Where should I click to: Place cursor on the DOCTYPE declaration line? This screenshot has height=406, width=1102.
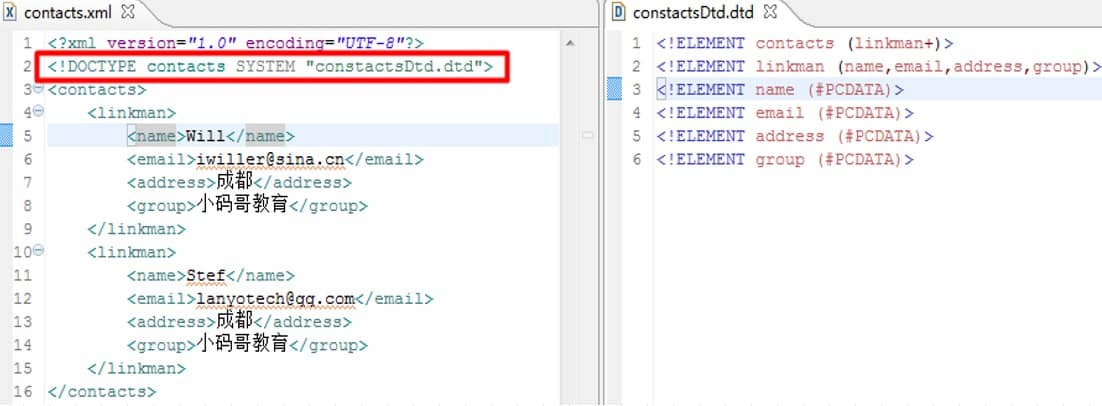point(270,67)
